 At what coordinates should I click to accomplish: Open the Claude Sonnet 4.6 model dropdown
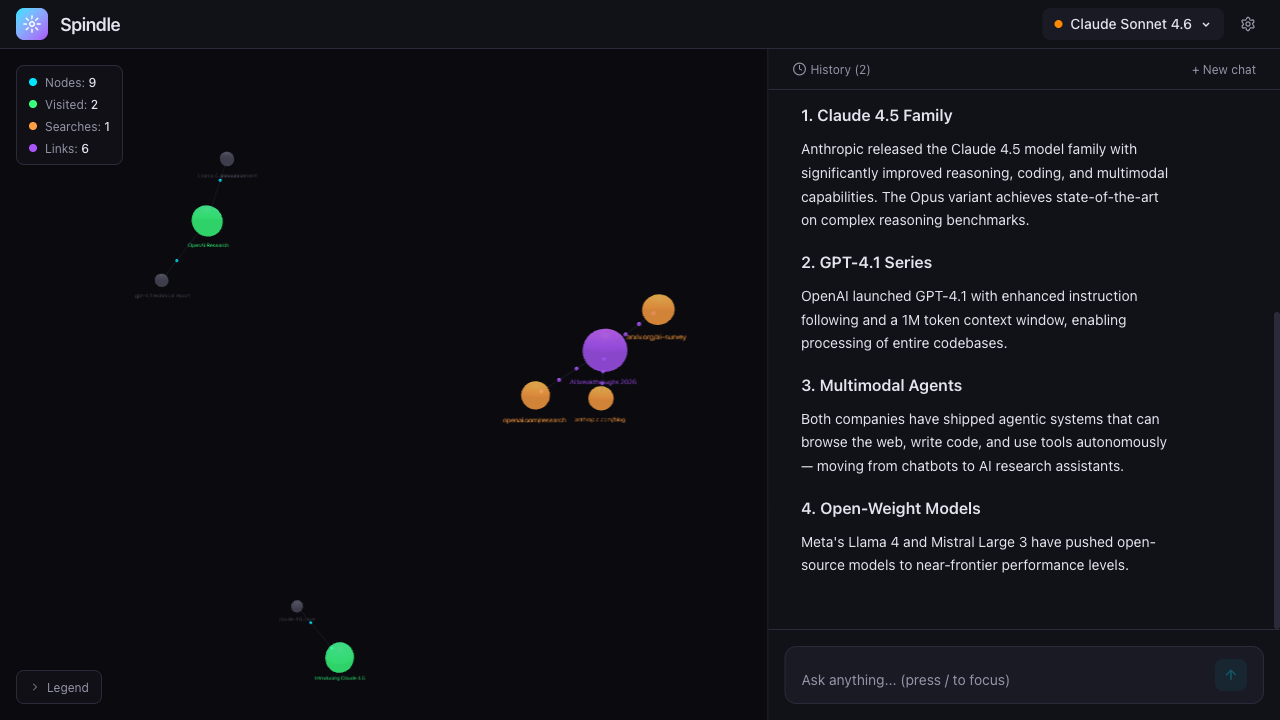click(x=1132, y=24)
